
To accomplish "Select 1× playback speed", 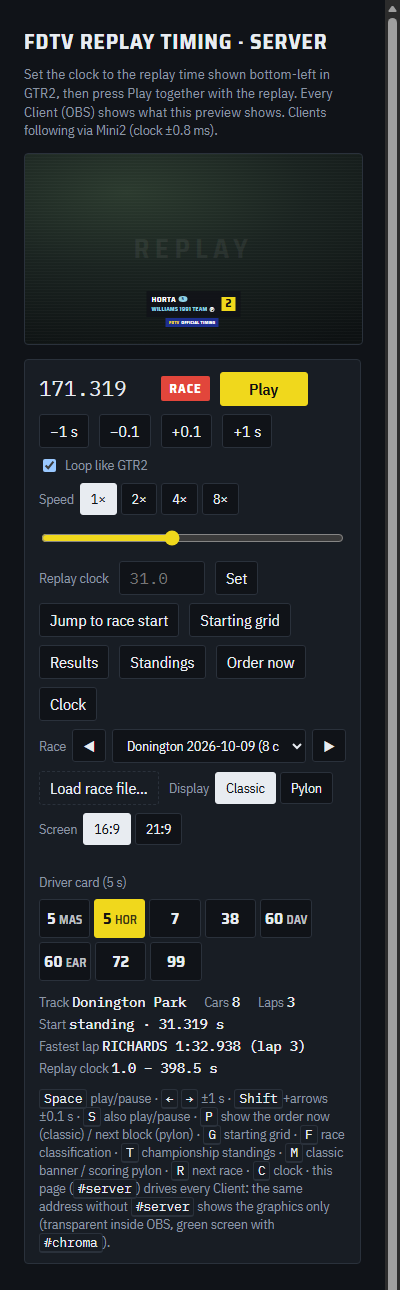I will pyautogui.click(x=98, y=499).
